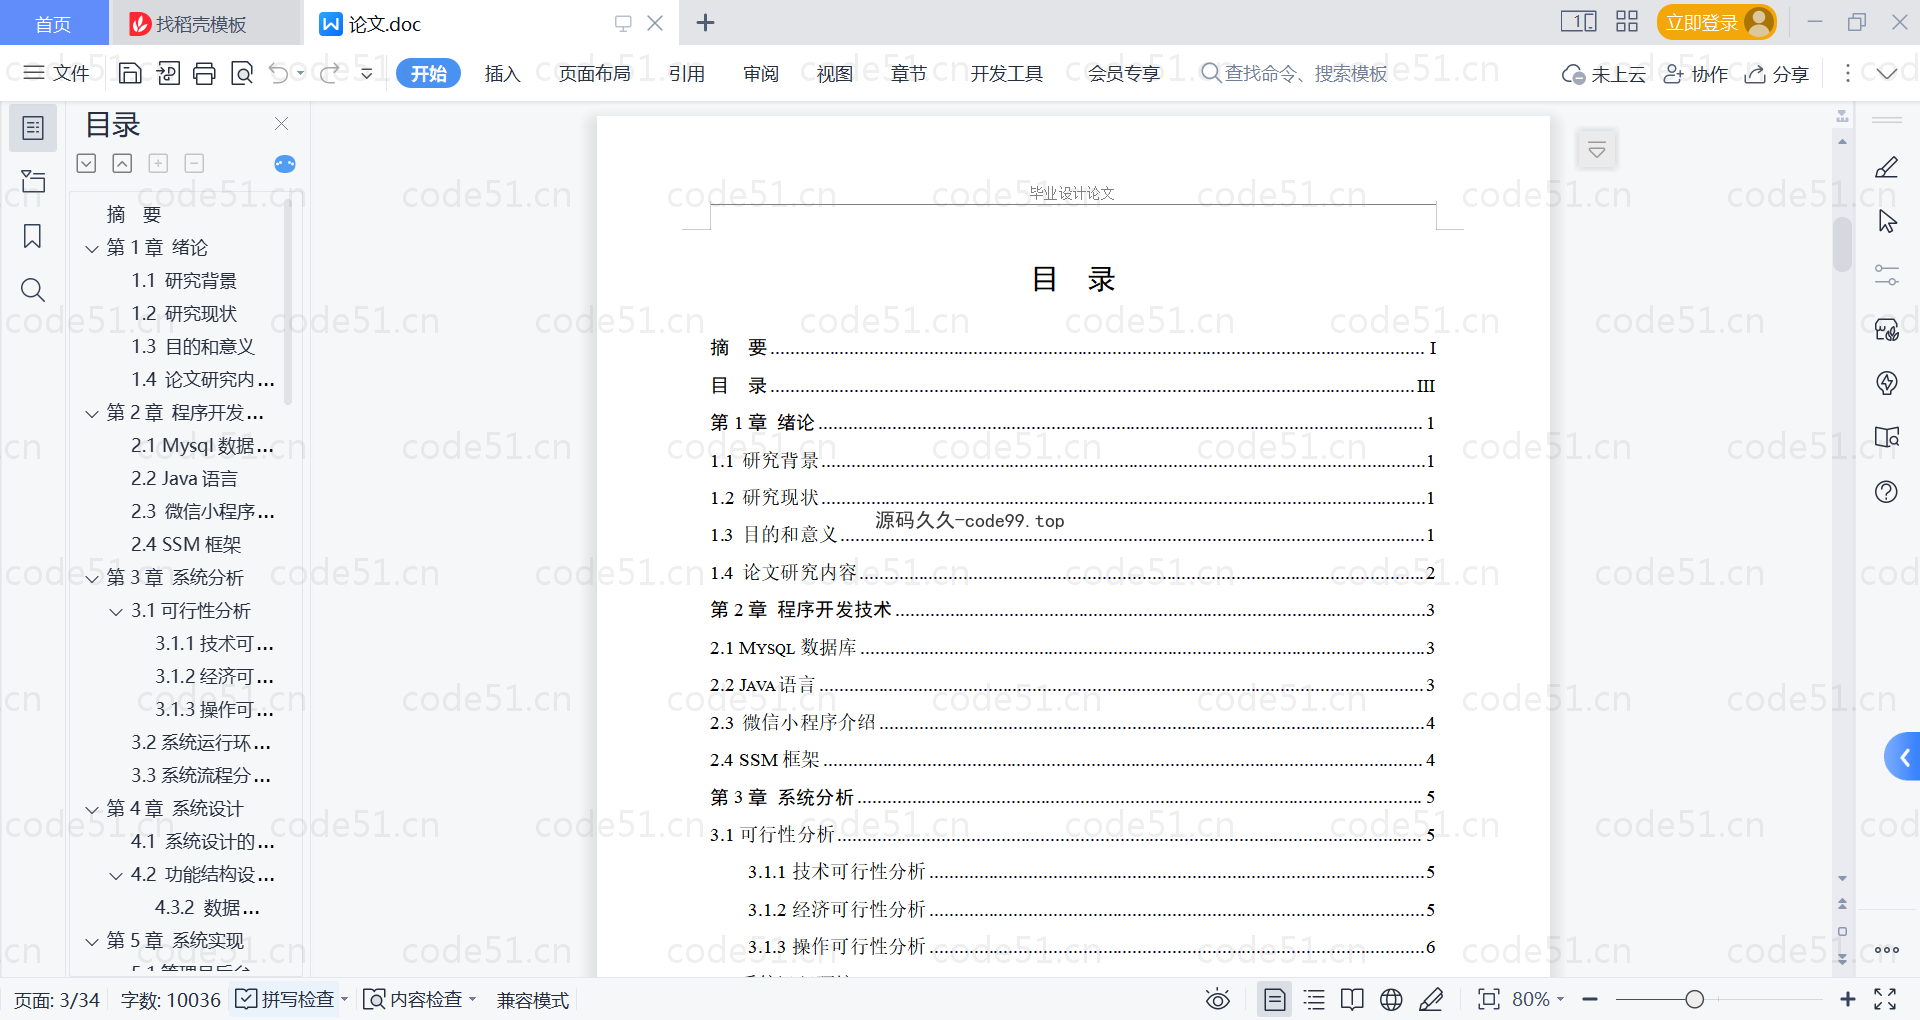The height and width of the screenshot is (1020, 1920).
Task: Collapse 第3章 系统分析 tree node
Action: [x=92, y=578]
